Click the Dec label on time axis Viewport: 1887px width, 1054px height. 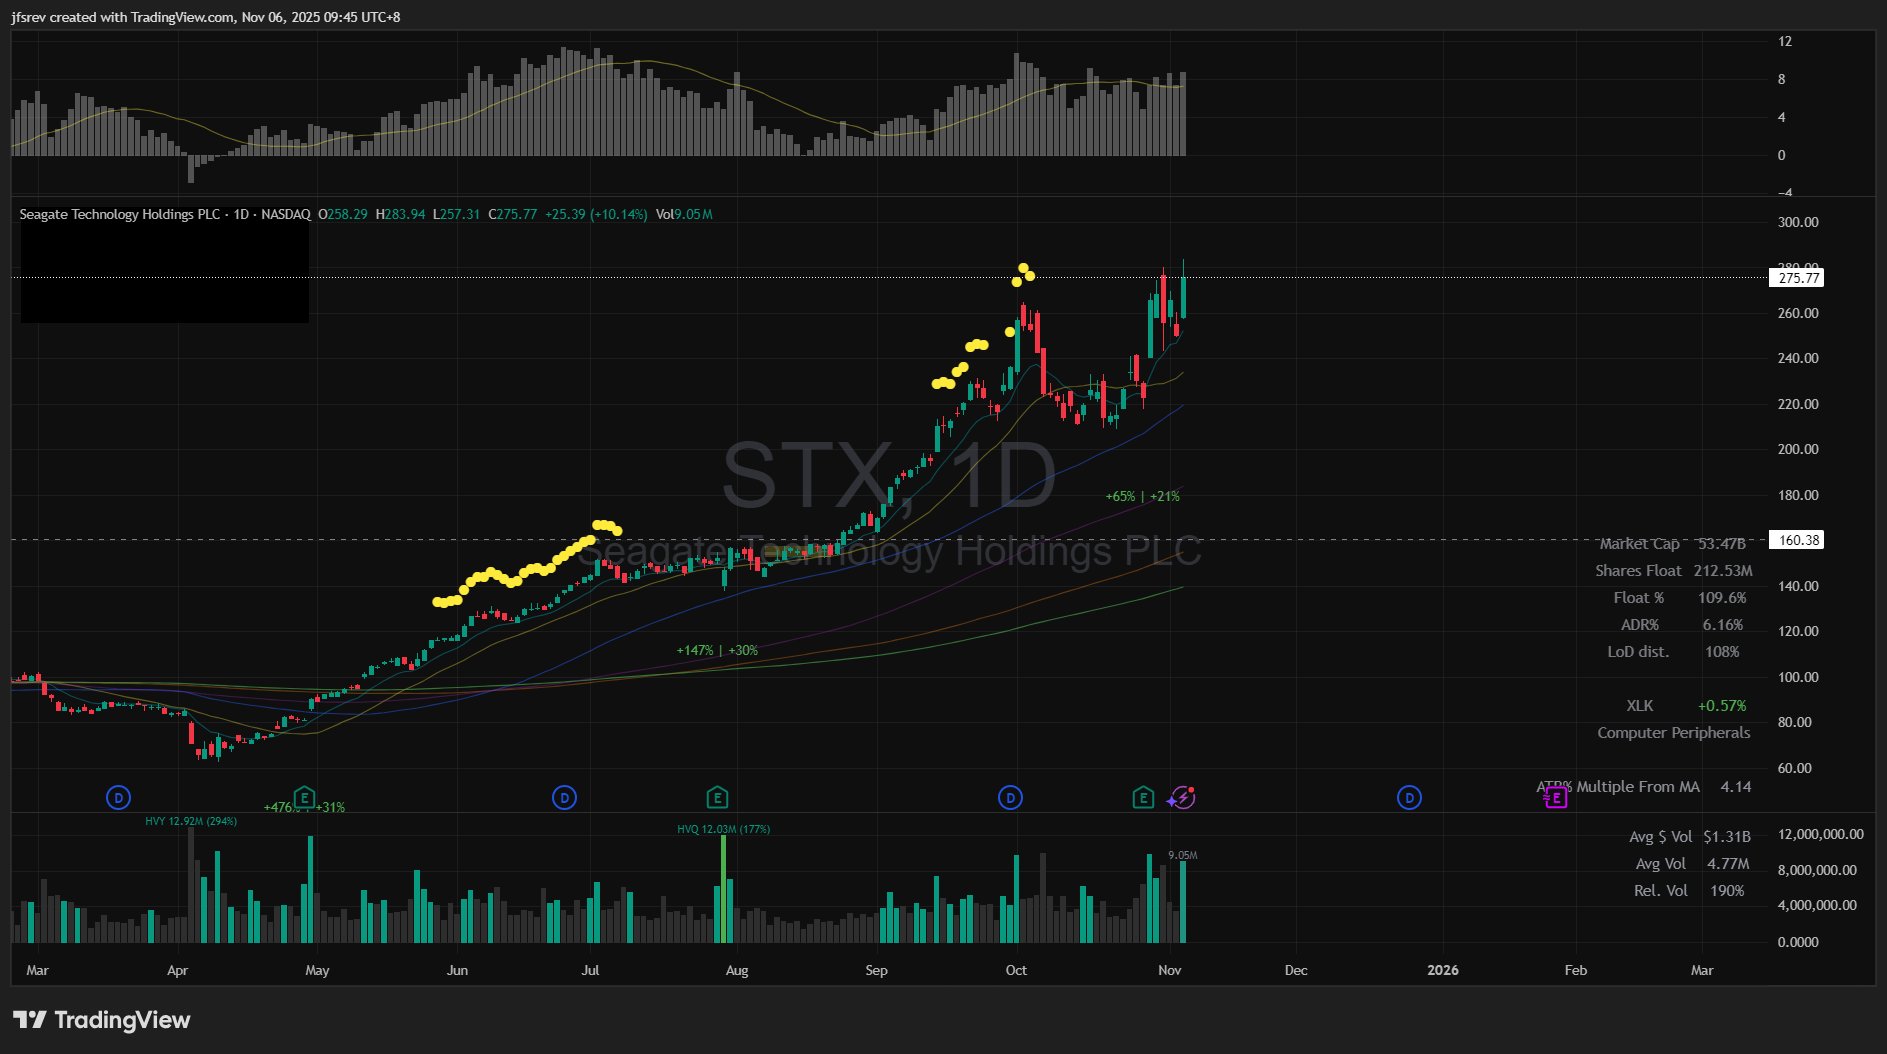tap(1296, 971)
